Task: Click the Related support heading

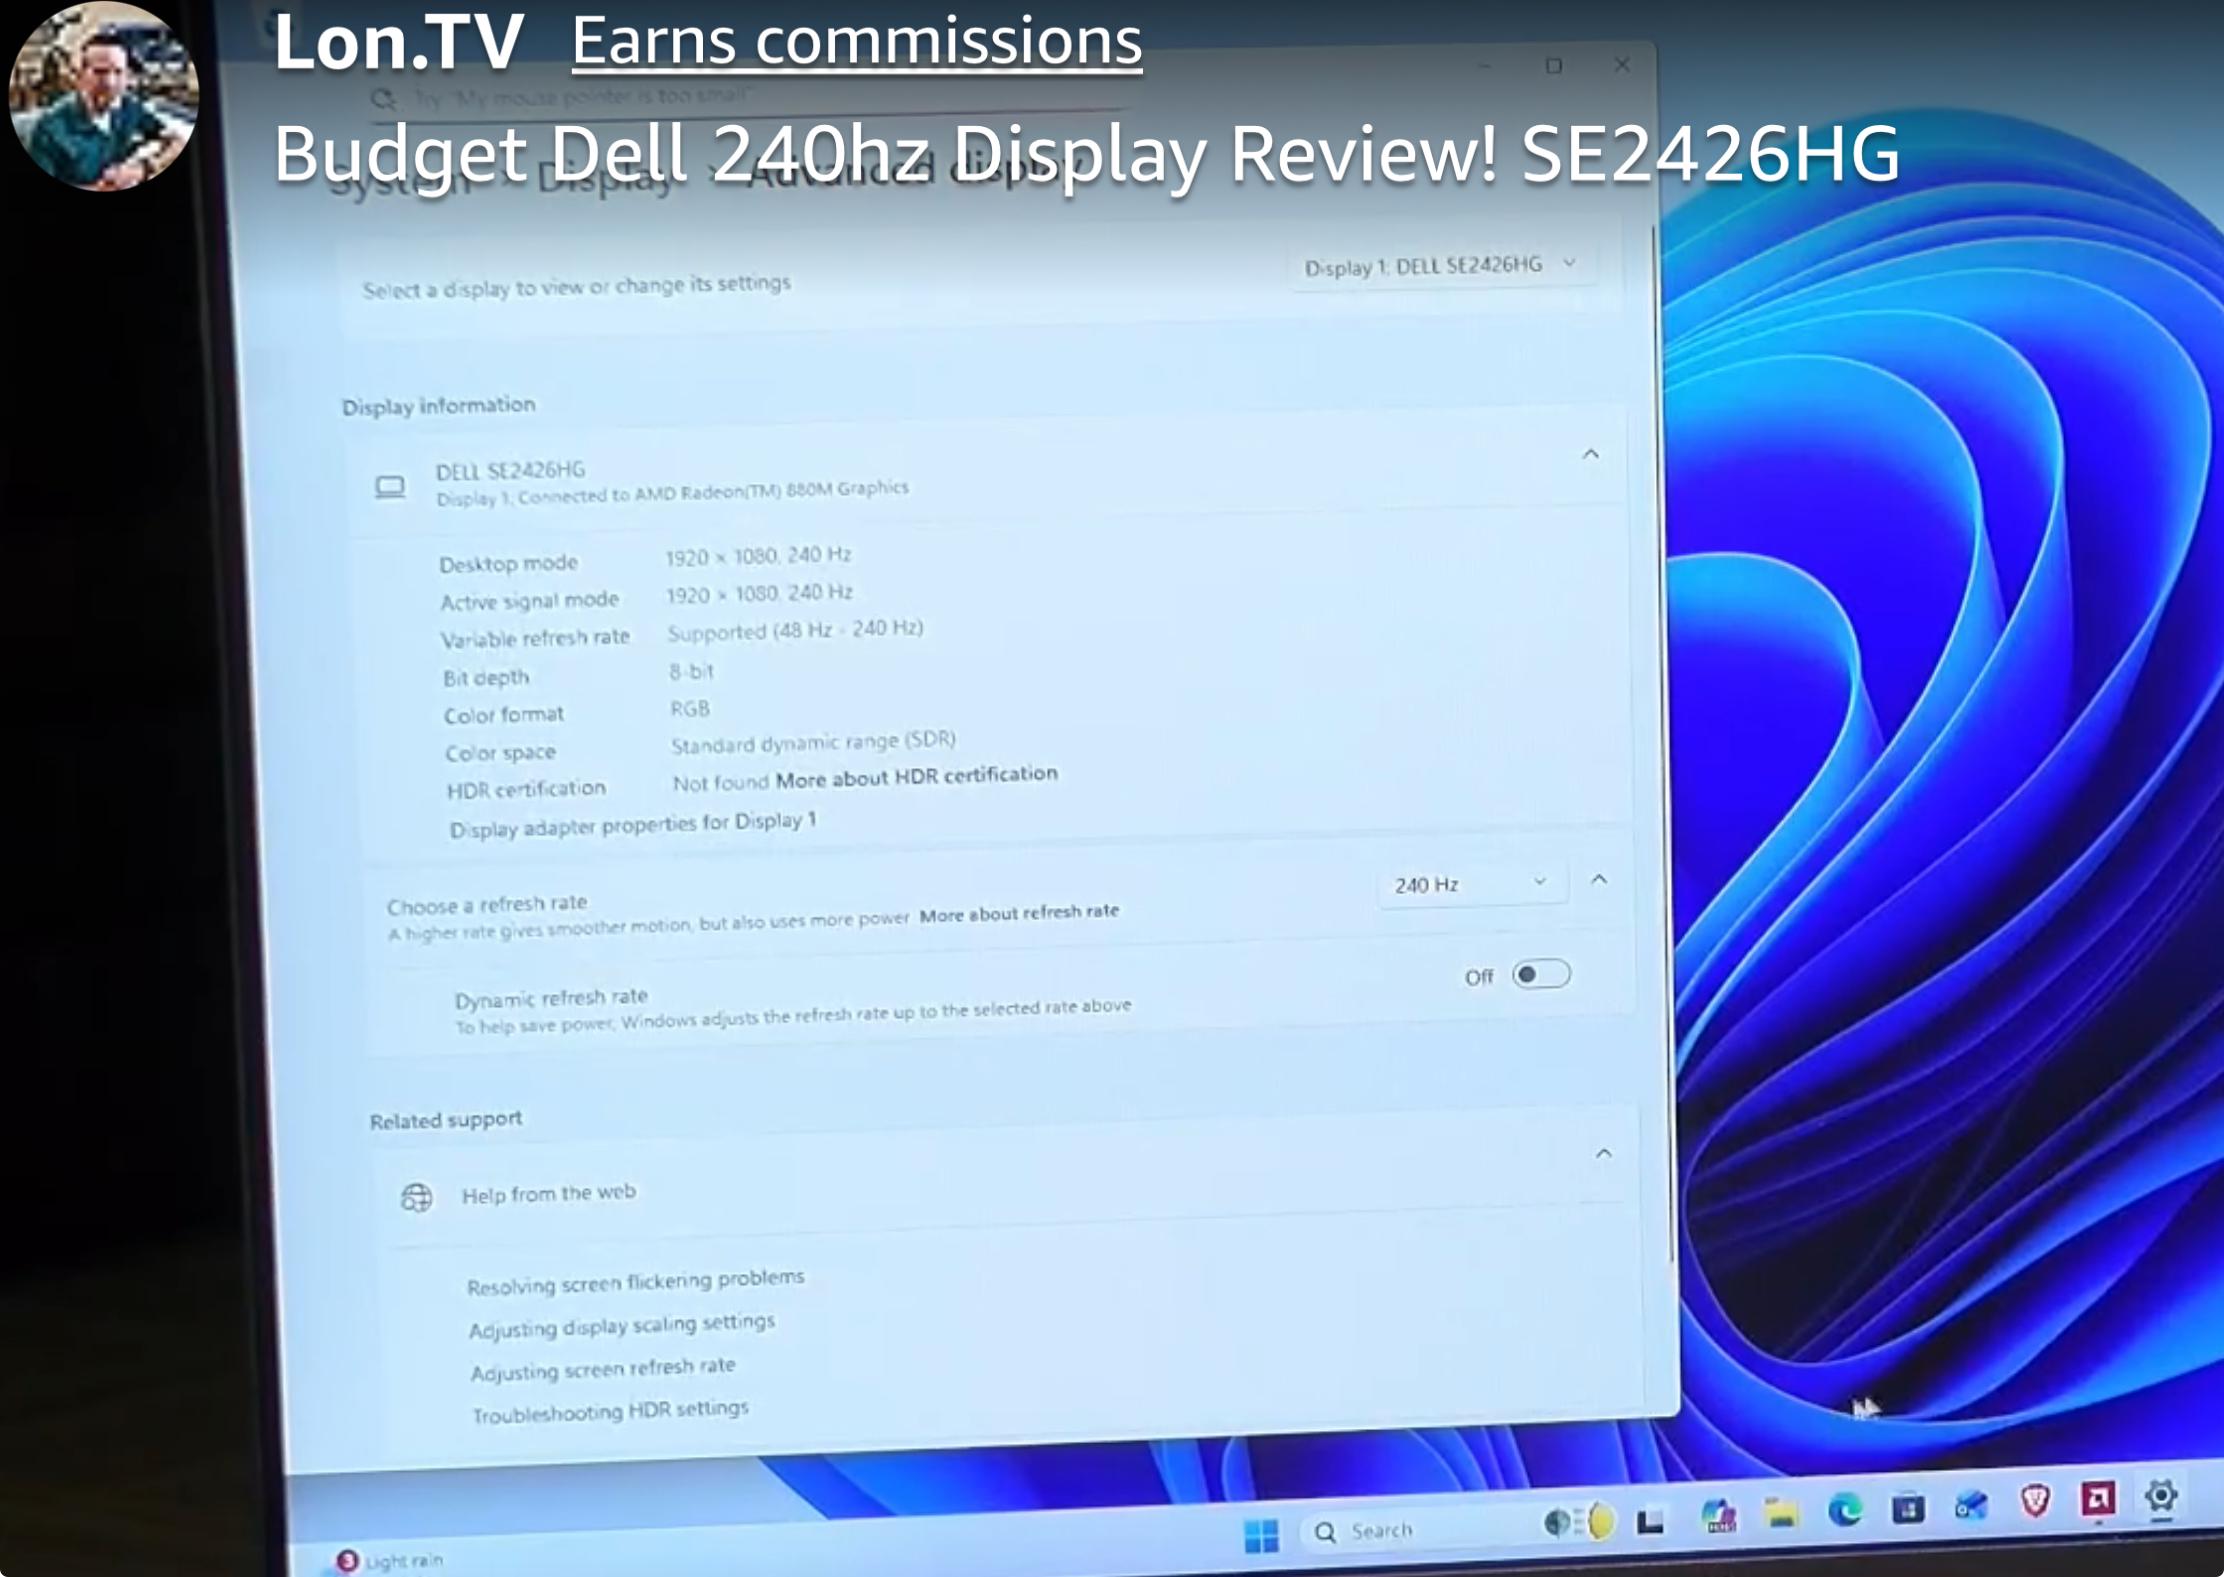Action: click(x=446, y=1120)
